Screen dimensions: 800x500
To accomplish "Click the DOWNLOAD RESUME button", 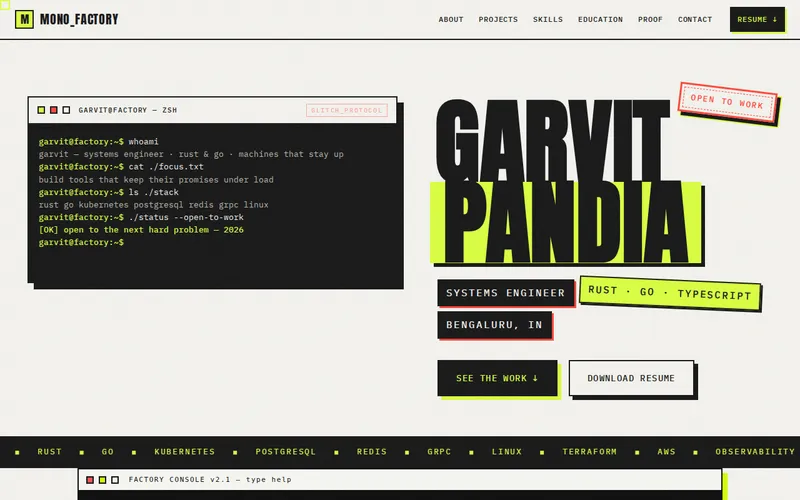I will tap(631, 378).
